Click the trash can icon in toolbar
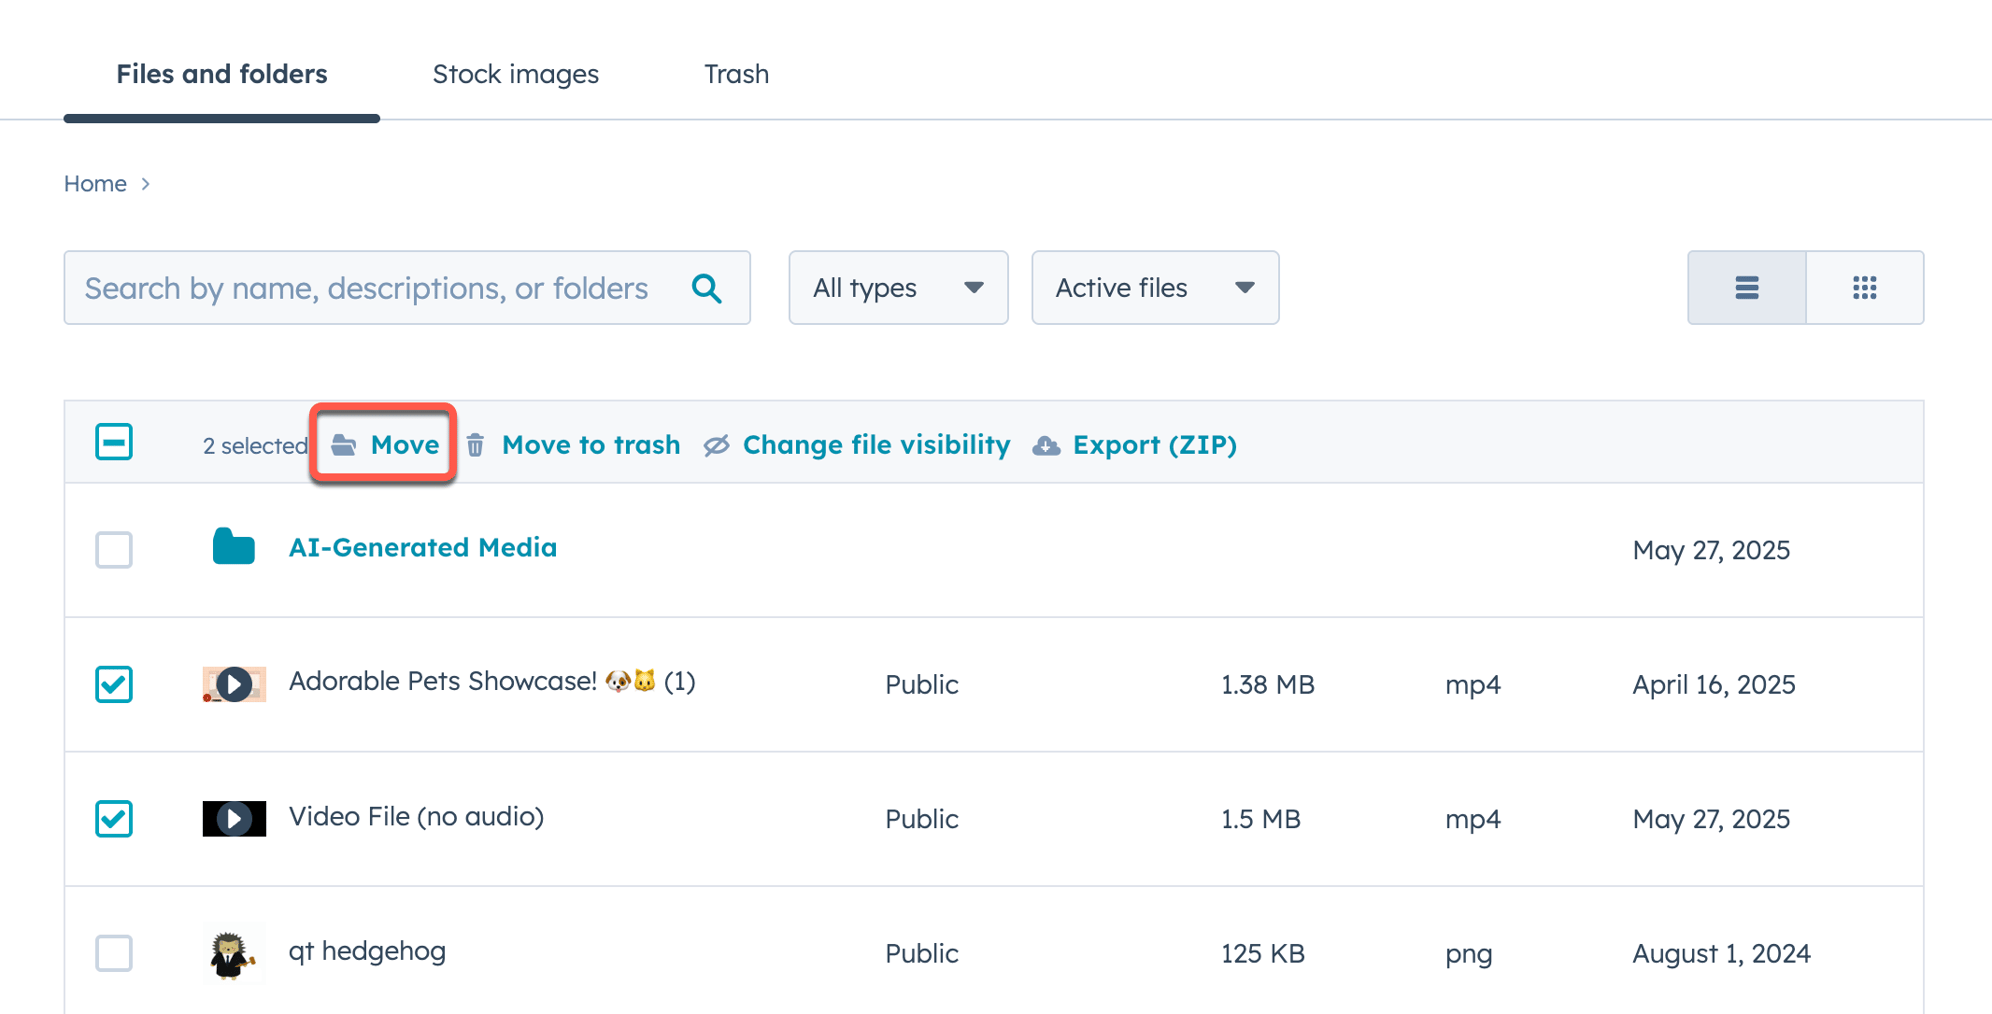The image size is (1992, 1014). click(x=476, y=445)
